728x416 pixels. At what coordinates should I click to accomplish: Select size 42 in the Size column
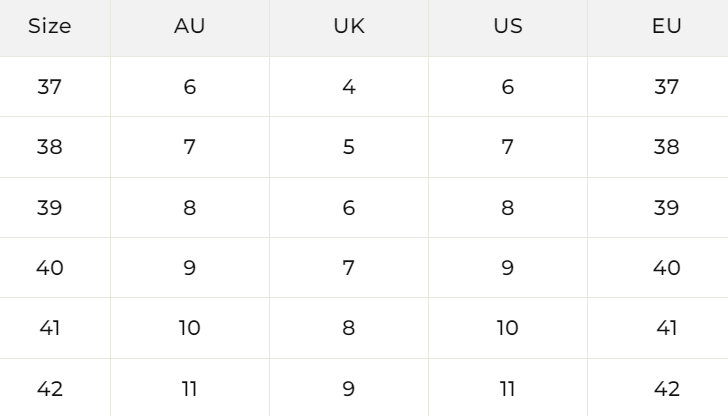tap(50, 388)
